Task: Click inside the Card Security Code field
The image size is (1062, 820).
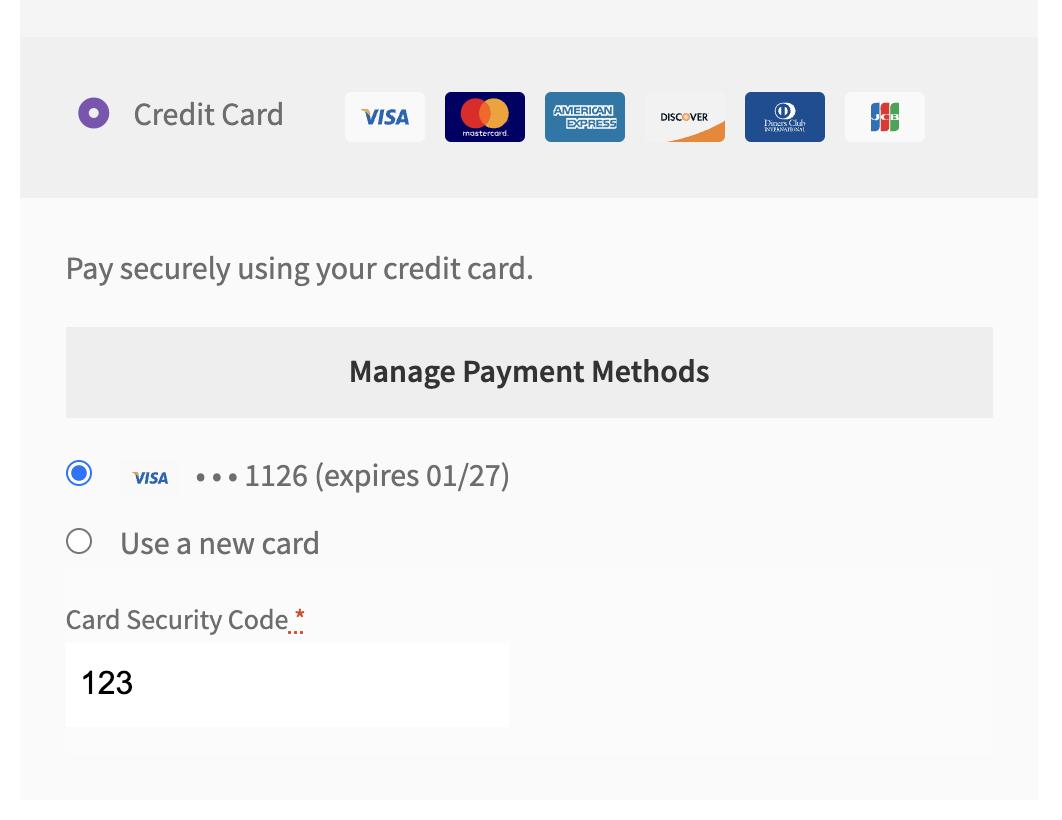Action: click(287, 683)
